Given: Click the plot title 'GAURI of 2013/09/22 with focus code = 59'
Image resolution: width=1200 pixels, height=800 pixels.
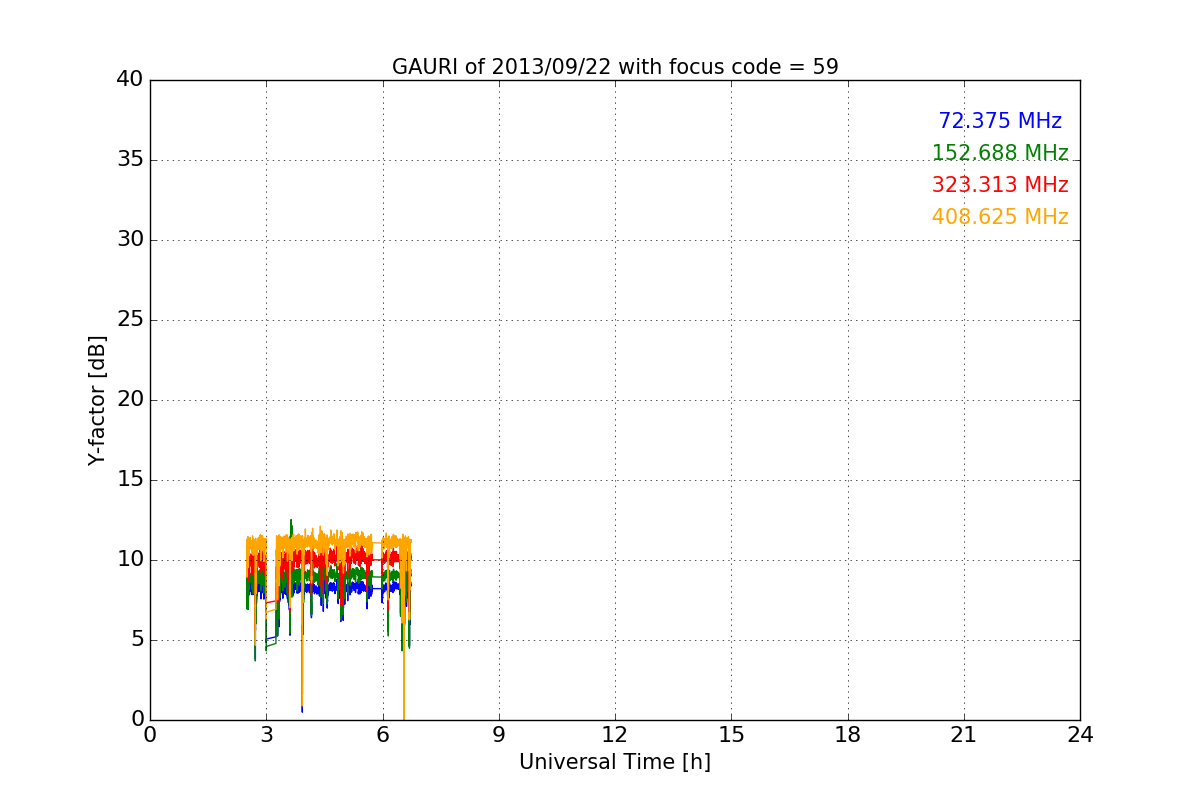Looking at the screenshot, I should 615,67.
